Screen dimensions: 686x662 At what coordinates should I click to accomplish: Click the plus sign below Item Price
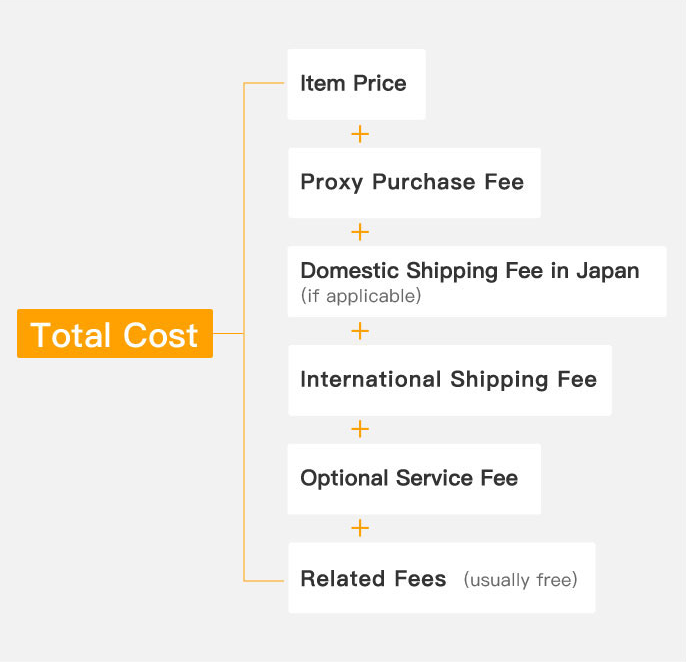(360, 134)
